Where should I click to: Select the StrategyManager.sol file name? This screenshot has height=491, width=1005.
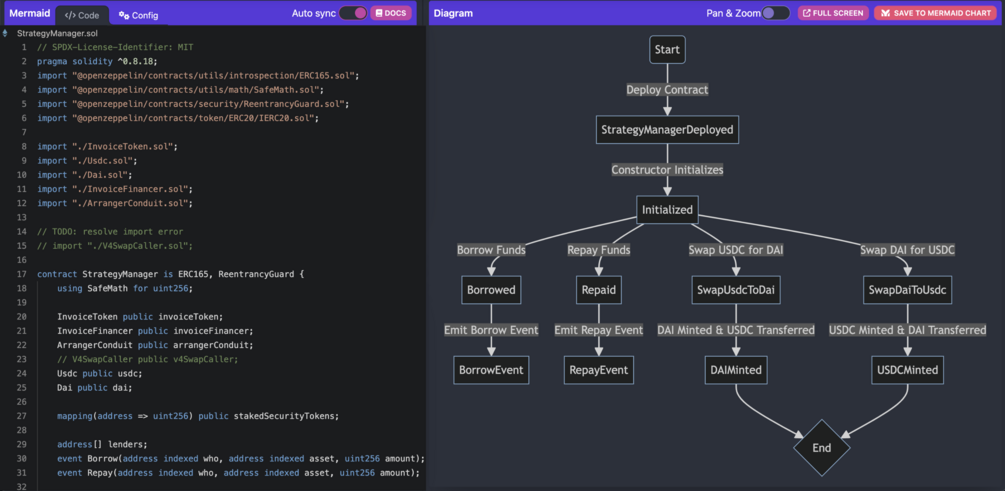pos(57,33)
